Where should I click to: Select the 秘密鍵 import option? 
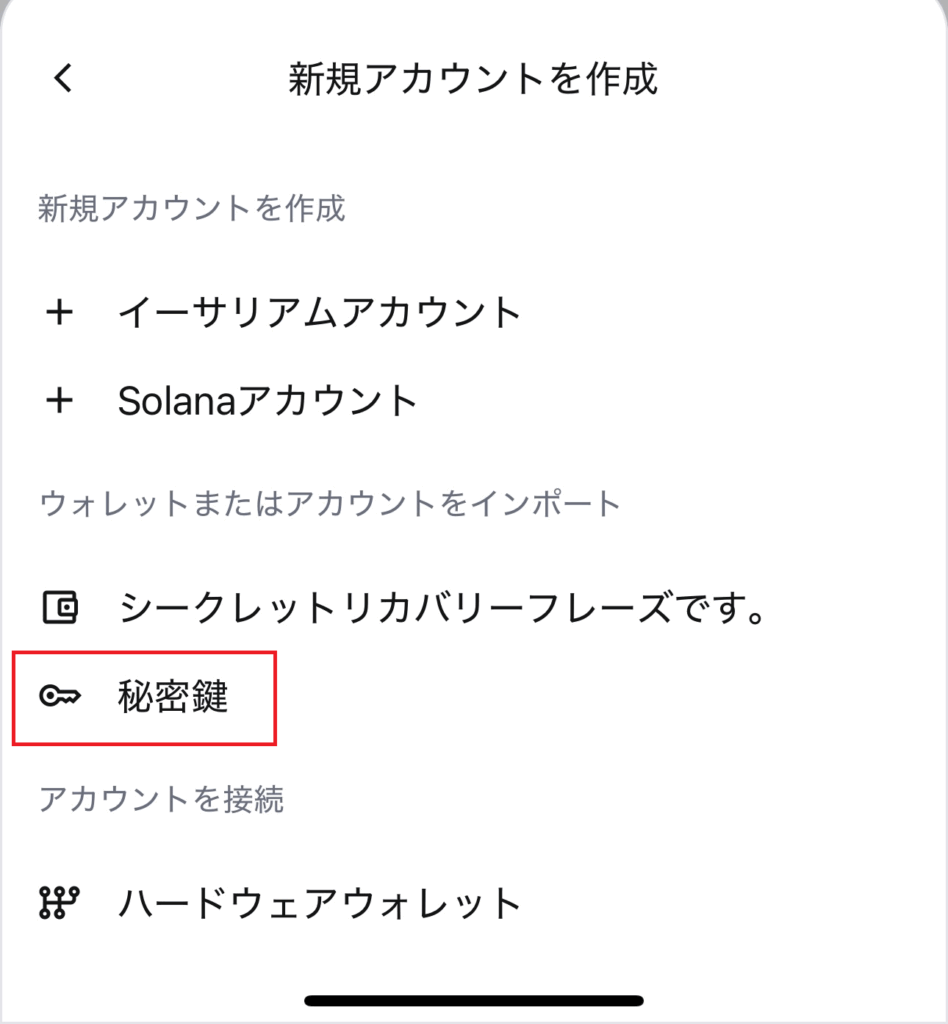173,697
